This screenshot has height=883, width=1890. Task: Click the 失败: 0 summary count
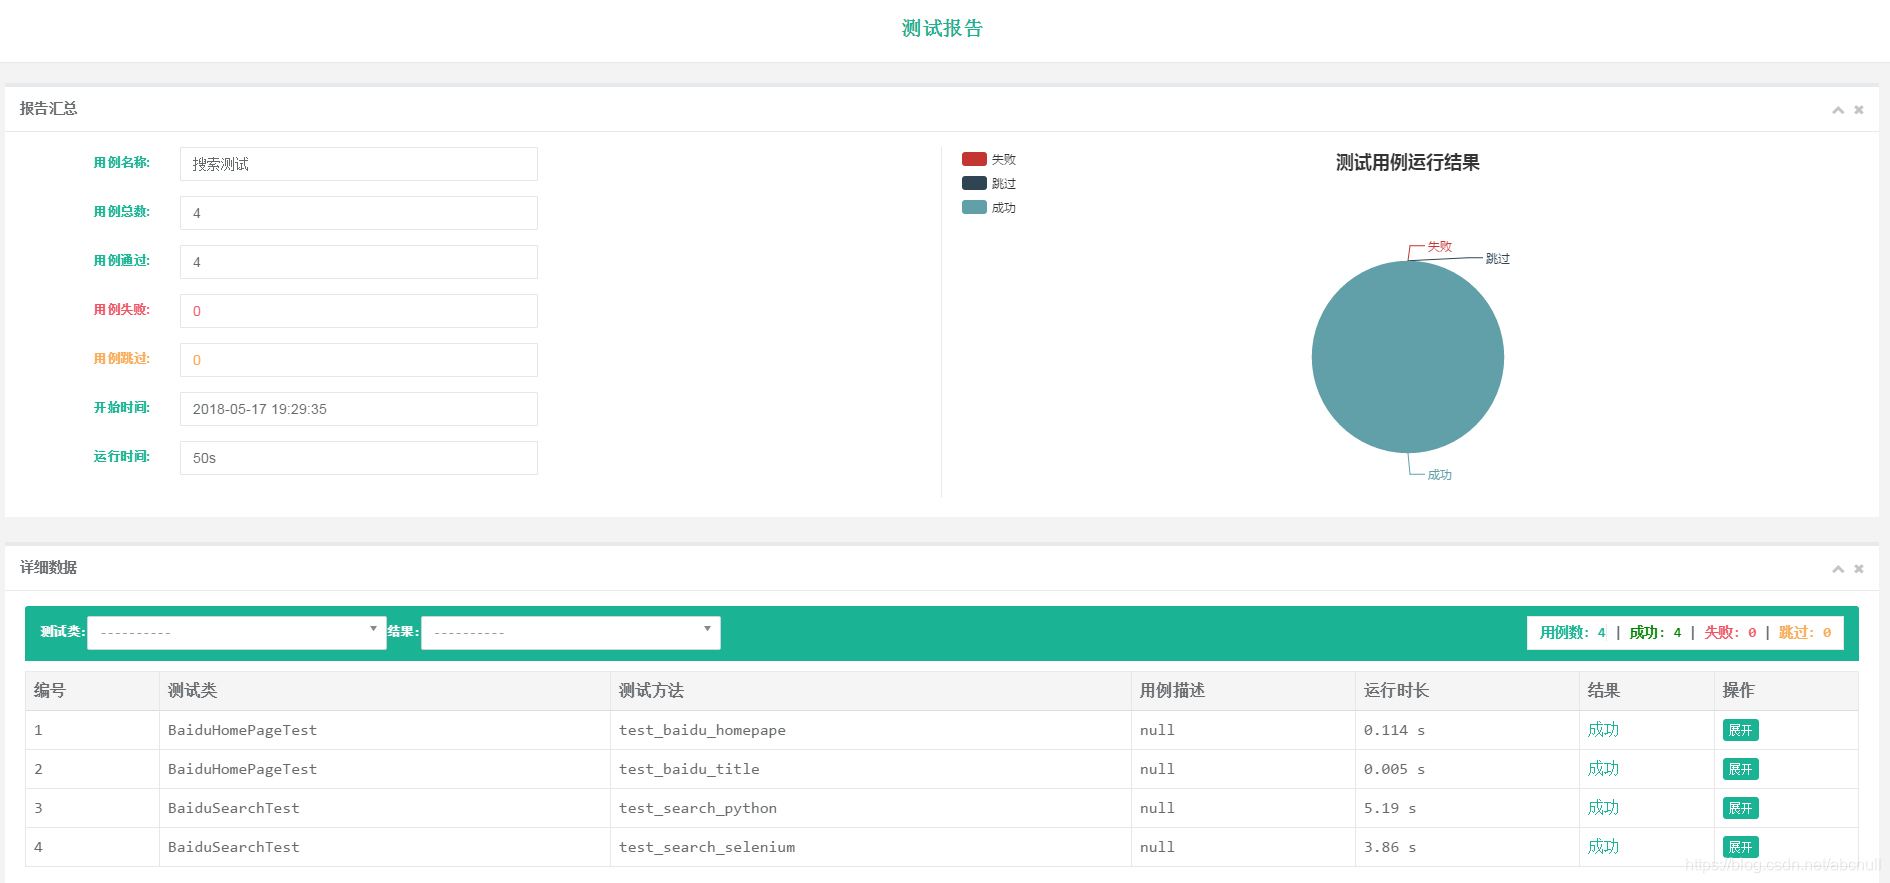point(1730,633)
